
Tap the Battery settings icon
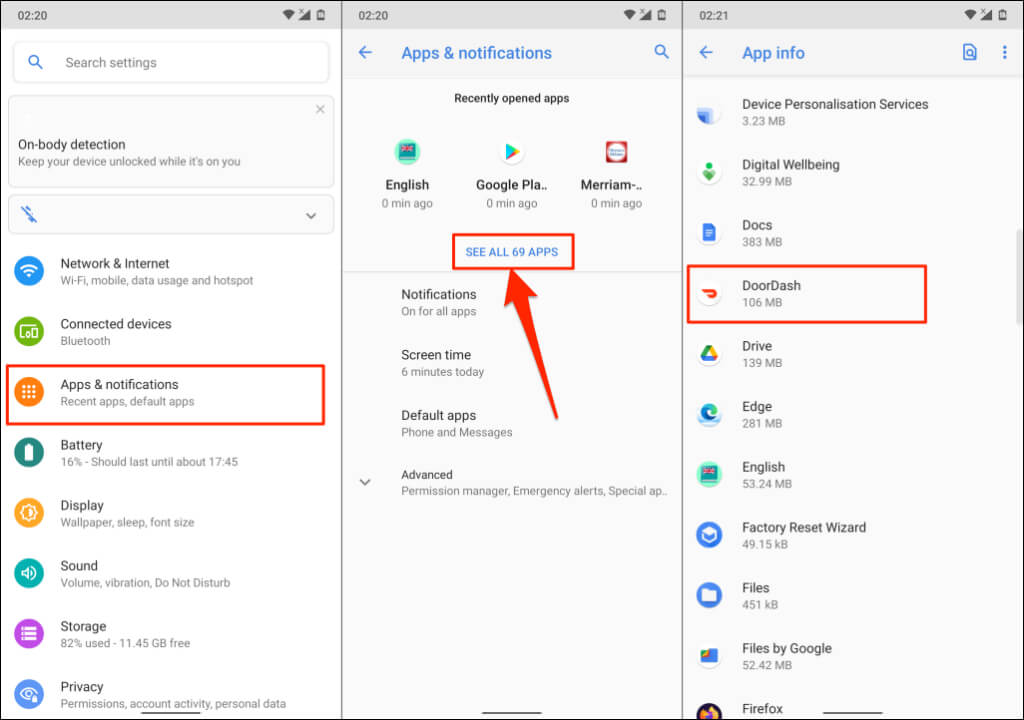pyautogui.click(x=29, y=452)
